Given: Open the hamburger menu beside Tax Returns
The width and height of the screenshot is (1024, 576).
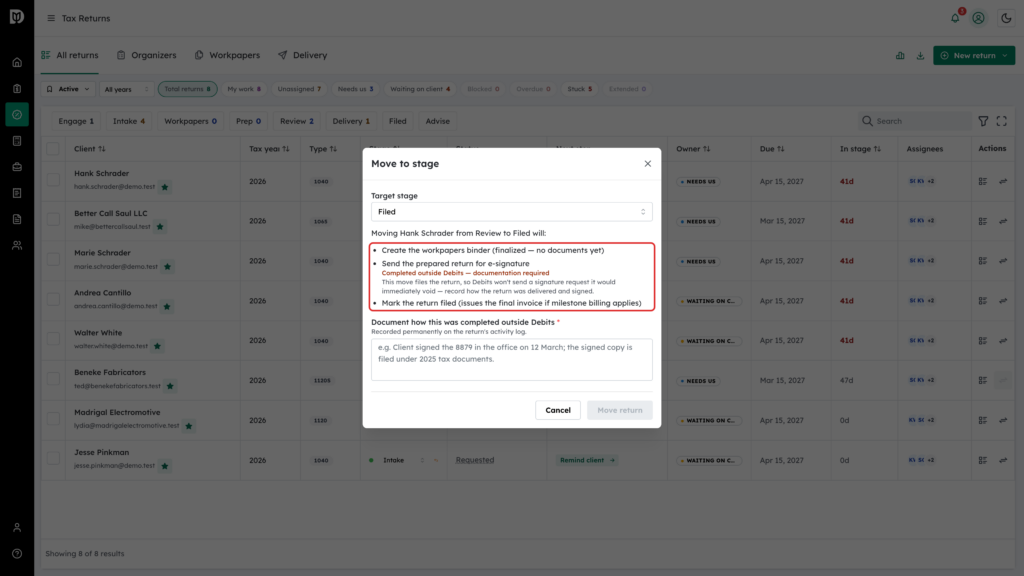Looking at the screenshot, I should [51, 18].
